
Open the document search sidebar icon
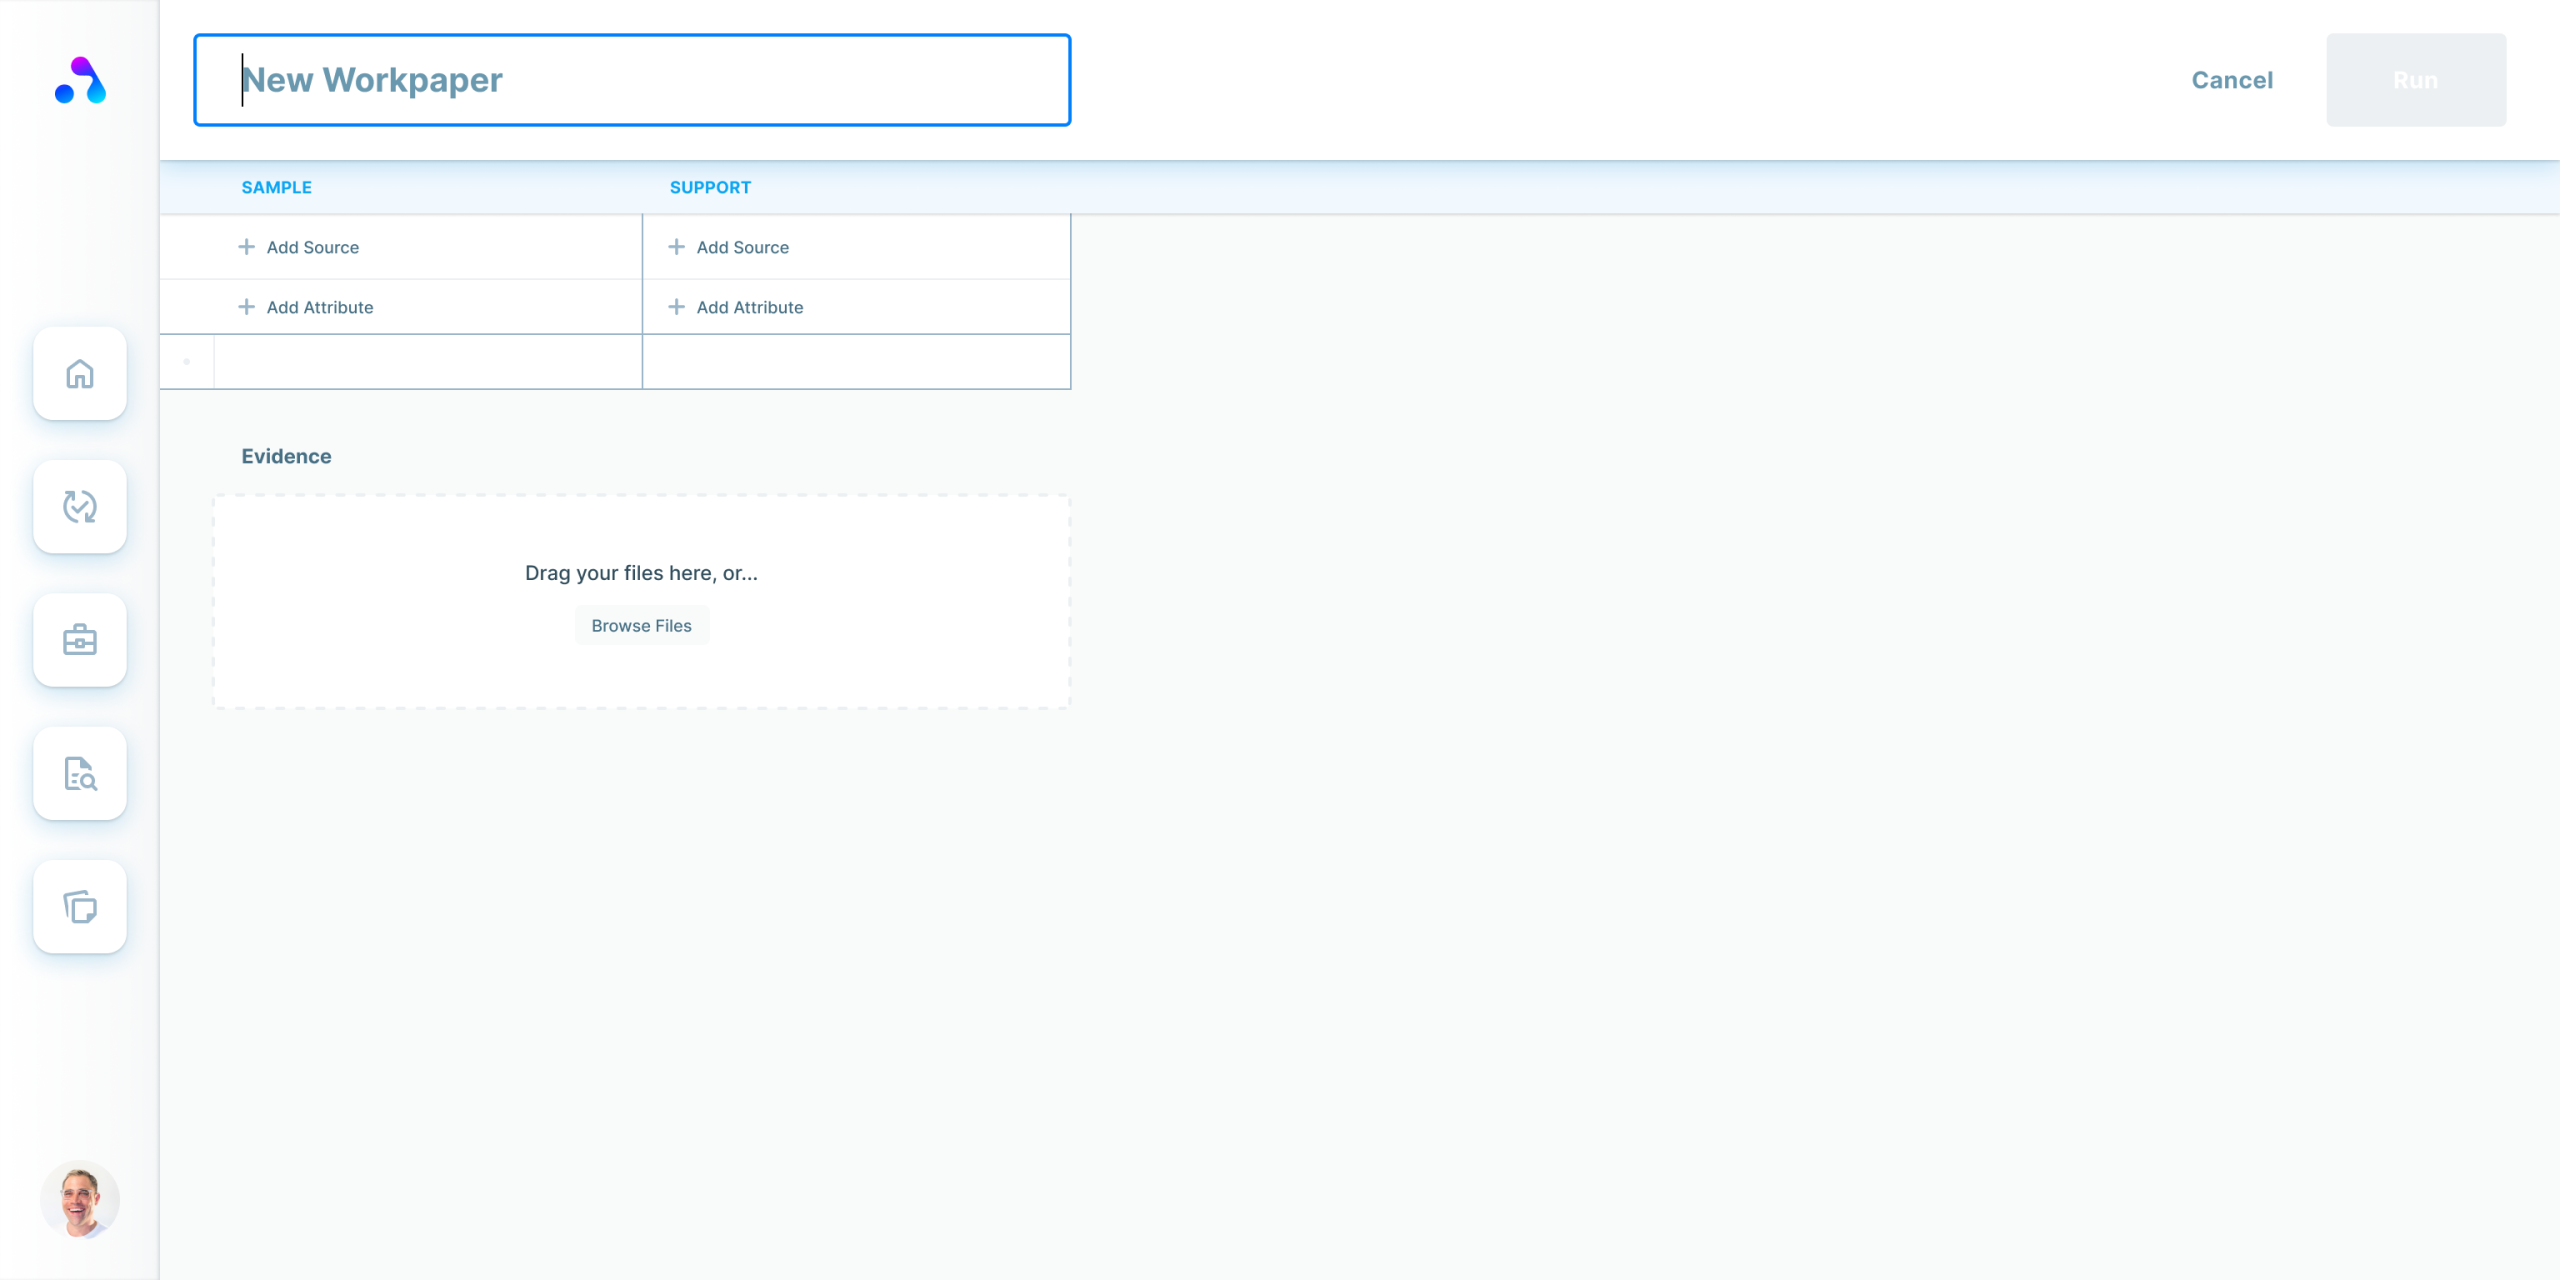[80, 774]
